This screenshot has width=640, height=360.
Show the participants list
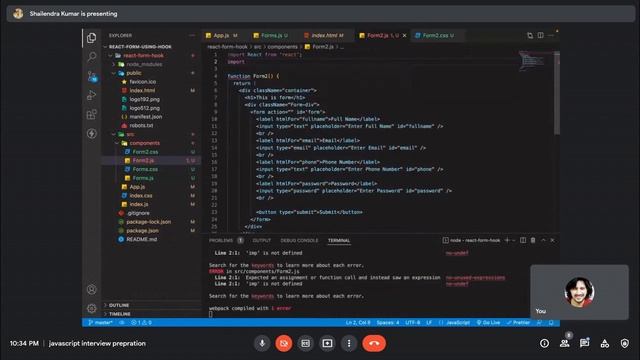(564, 343)
